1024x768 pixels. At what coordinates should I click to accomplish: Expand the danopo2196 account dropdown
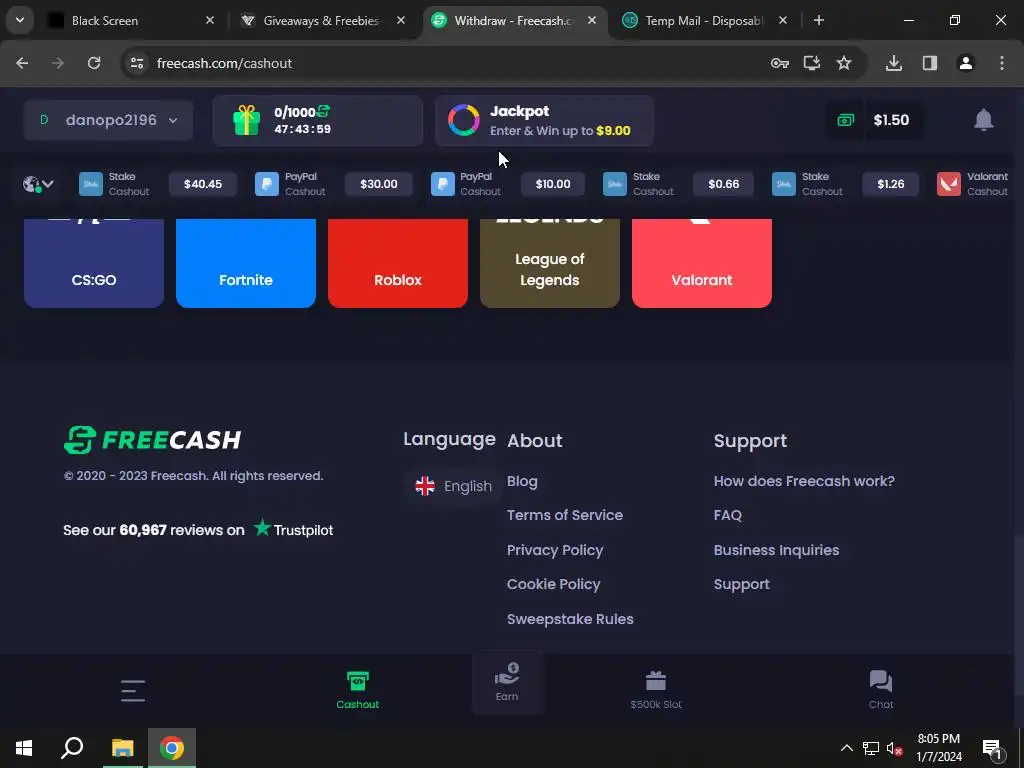[x=108, y=120]
